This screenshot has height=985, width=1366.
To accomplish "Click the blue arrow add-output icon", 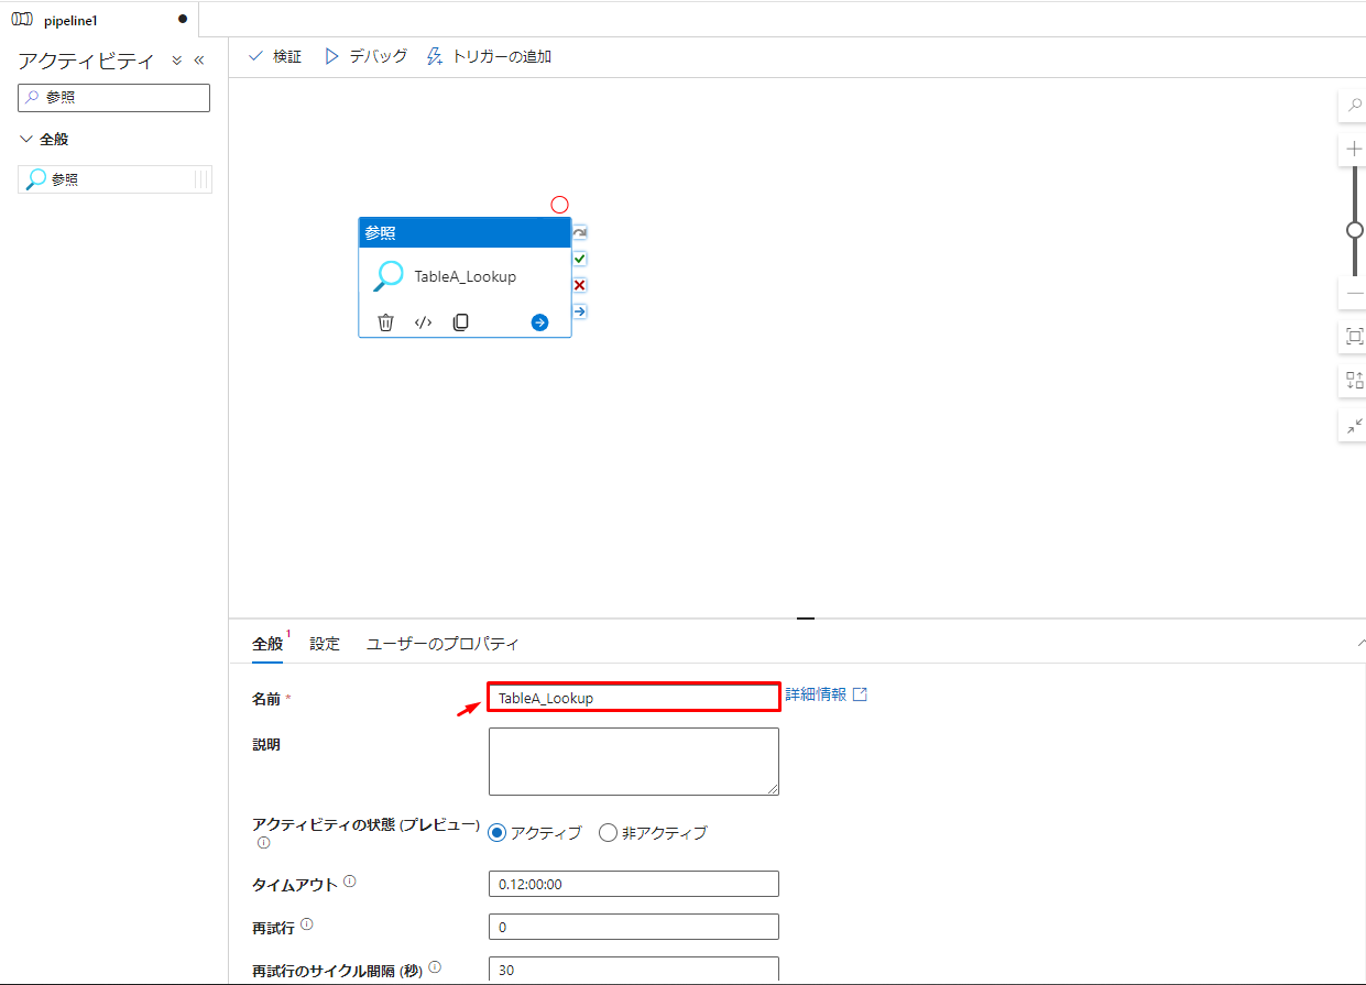I will 539,322.
